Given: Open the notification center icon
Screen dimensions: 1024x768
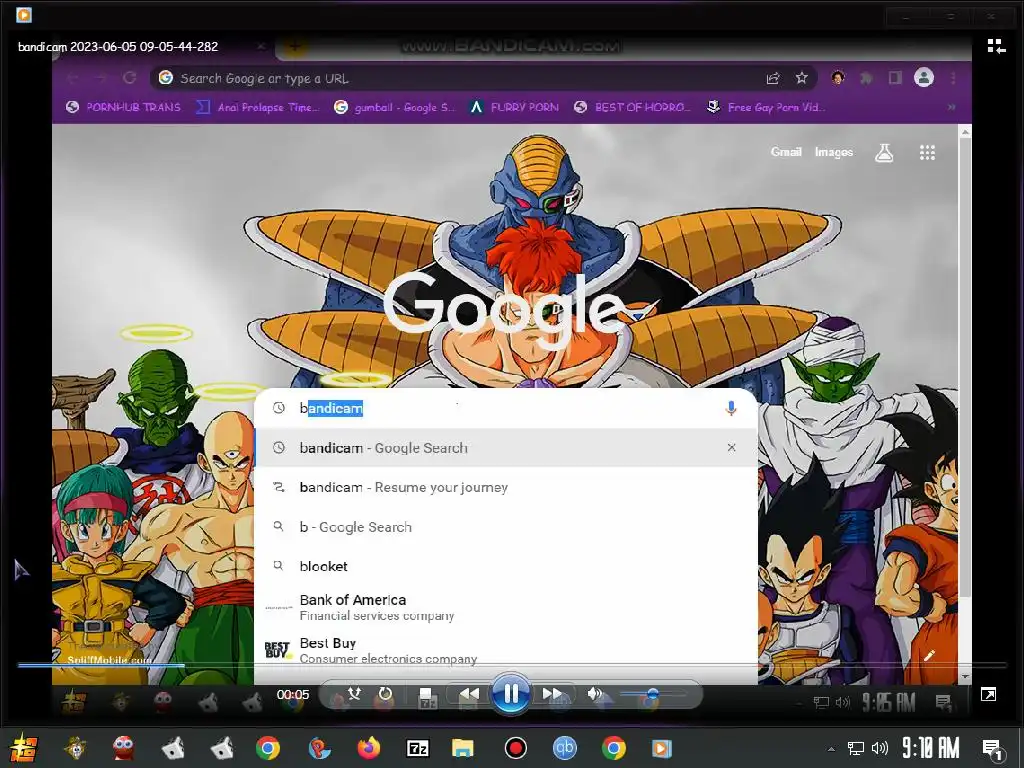Looking at the screenshot, I should (993, 749).
